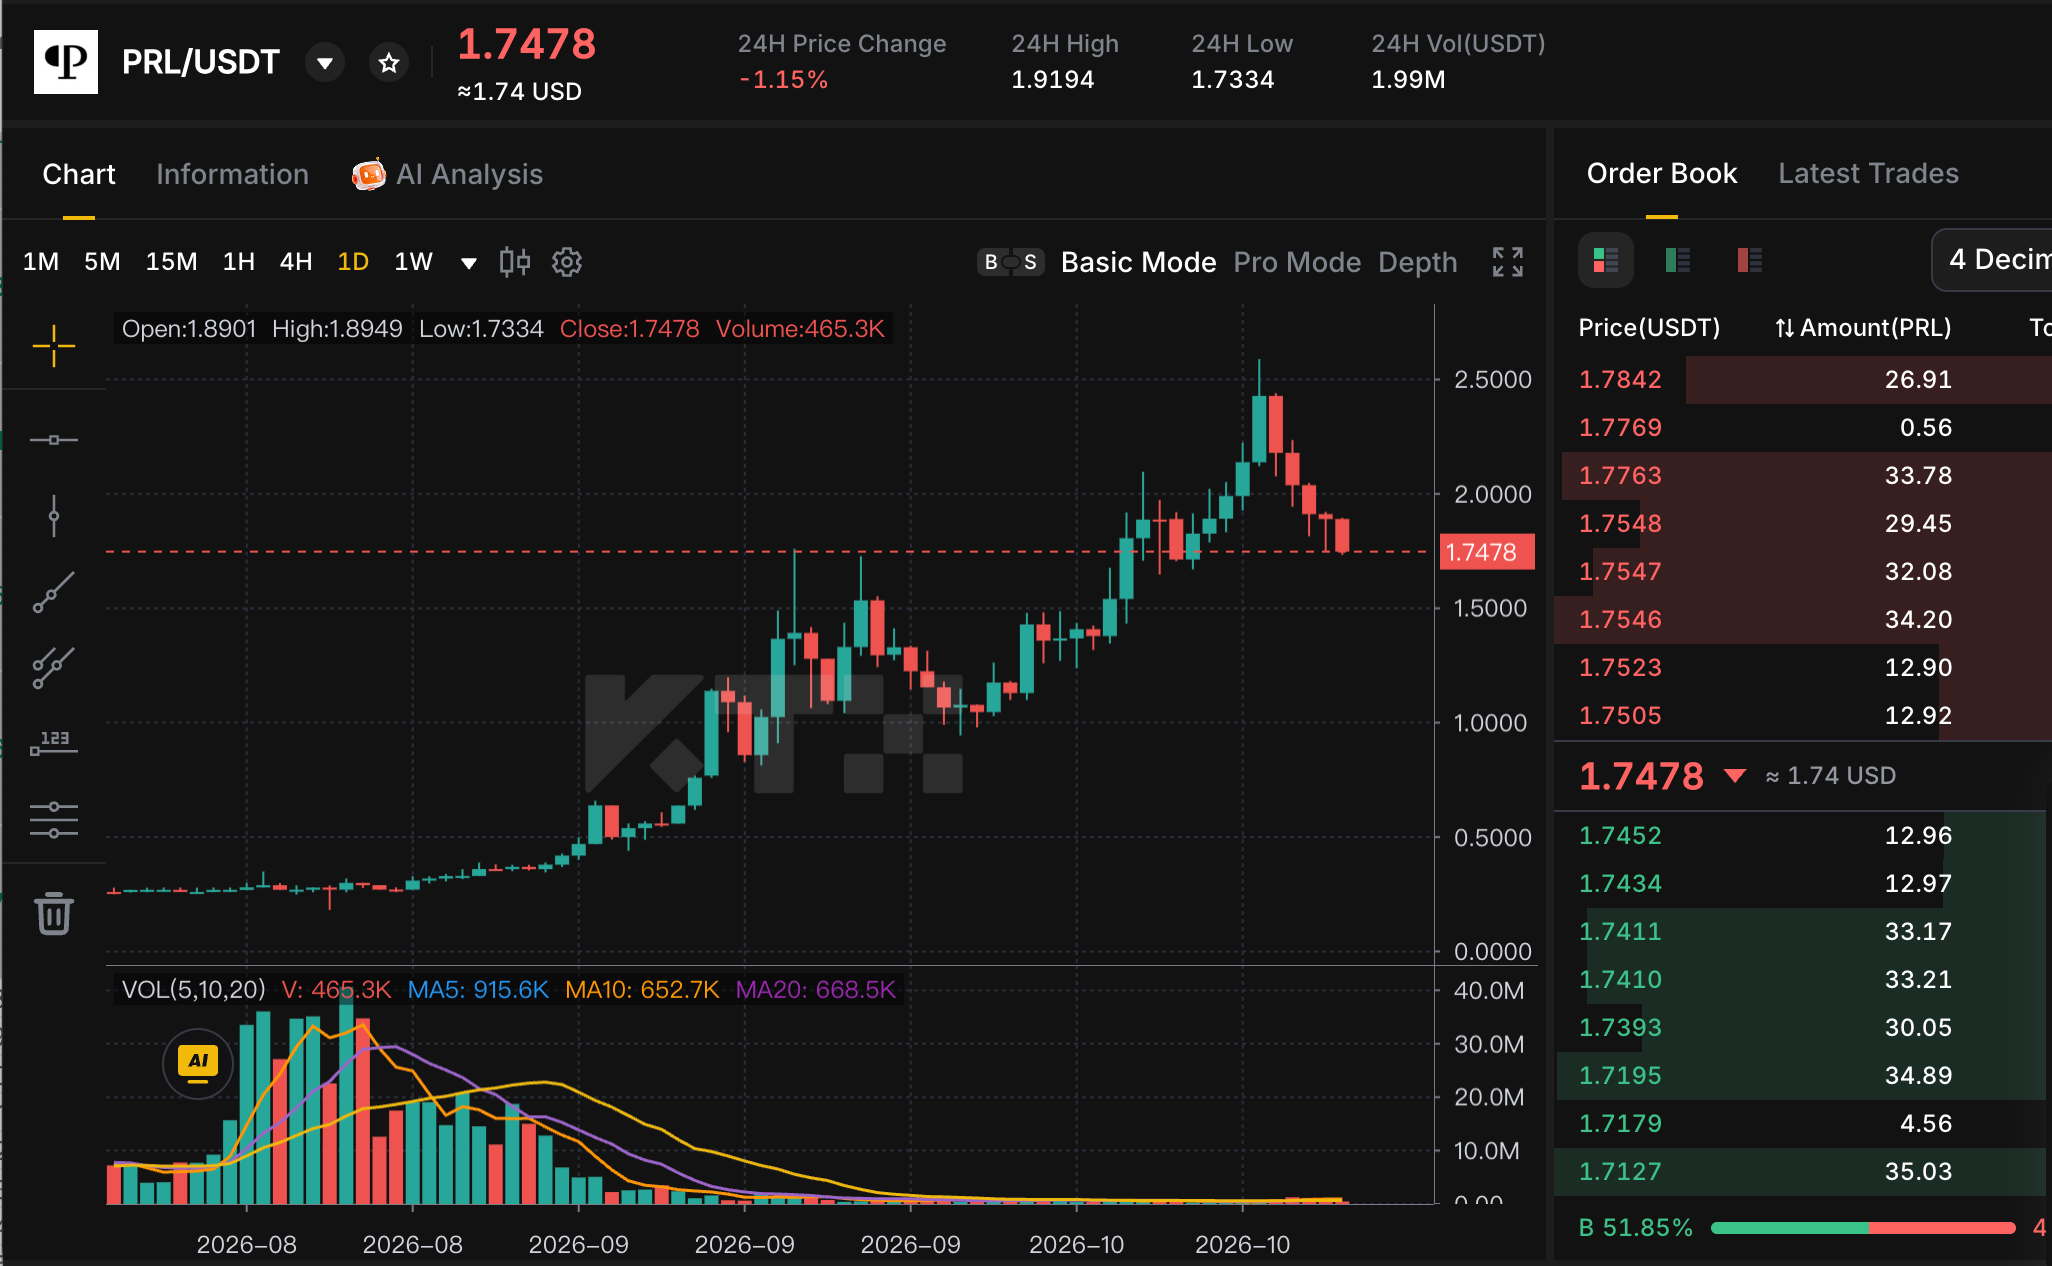Click the order book mid price 1.7478
This screenshot has height=1266, width=2052.
click(1641, 776)
